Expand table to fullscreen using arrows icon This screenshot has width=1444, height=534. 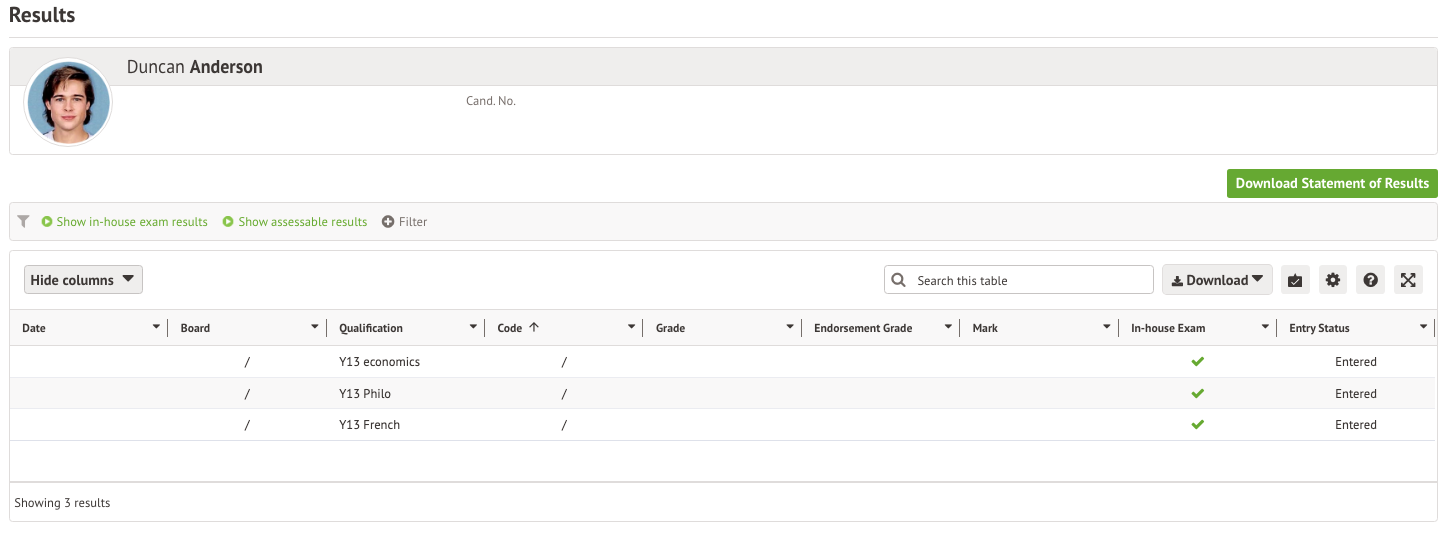(x=1408, y=281)
